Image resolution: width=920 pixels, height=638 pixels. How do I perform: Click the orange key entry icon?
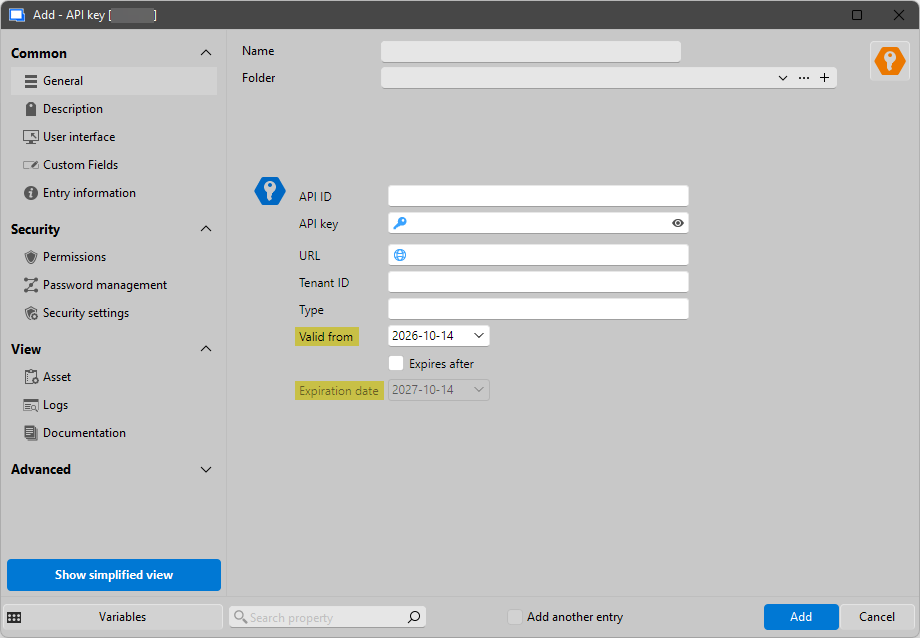[x=889, y=61]
